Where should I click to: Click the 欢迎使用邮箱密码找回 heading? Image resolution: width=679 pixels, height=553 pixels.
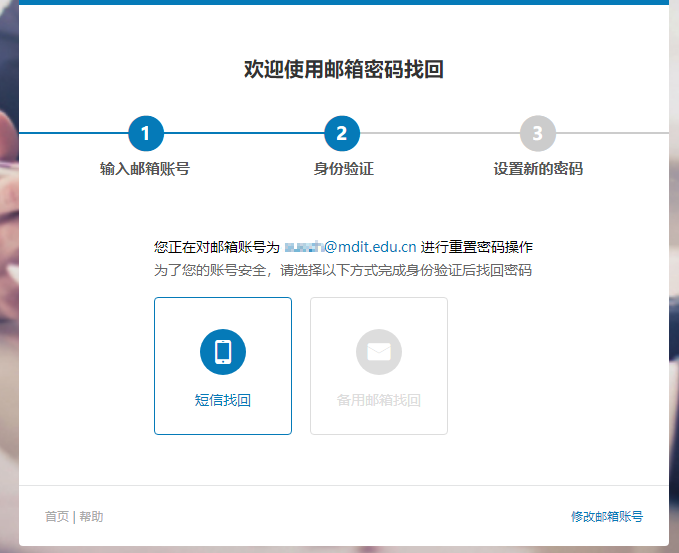(x=344, y=69)
